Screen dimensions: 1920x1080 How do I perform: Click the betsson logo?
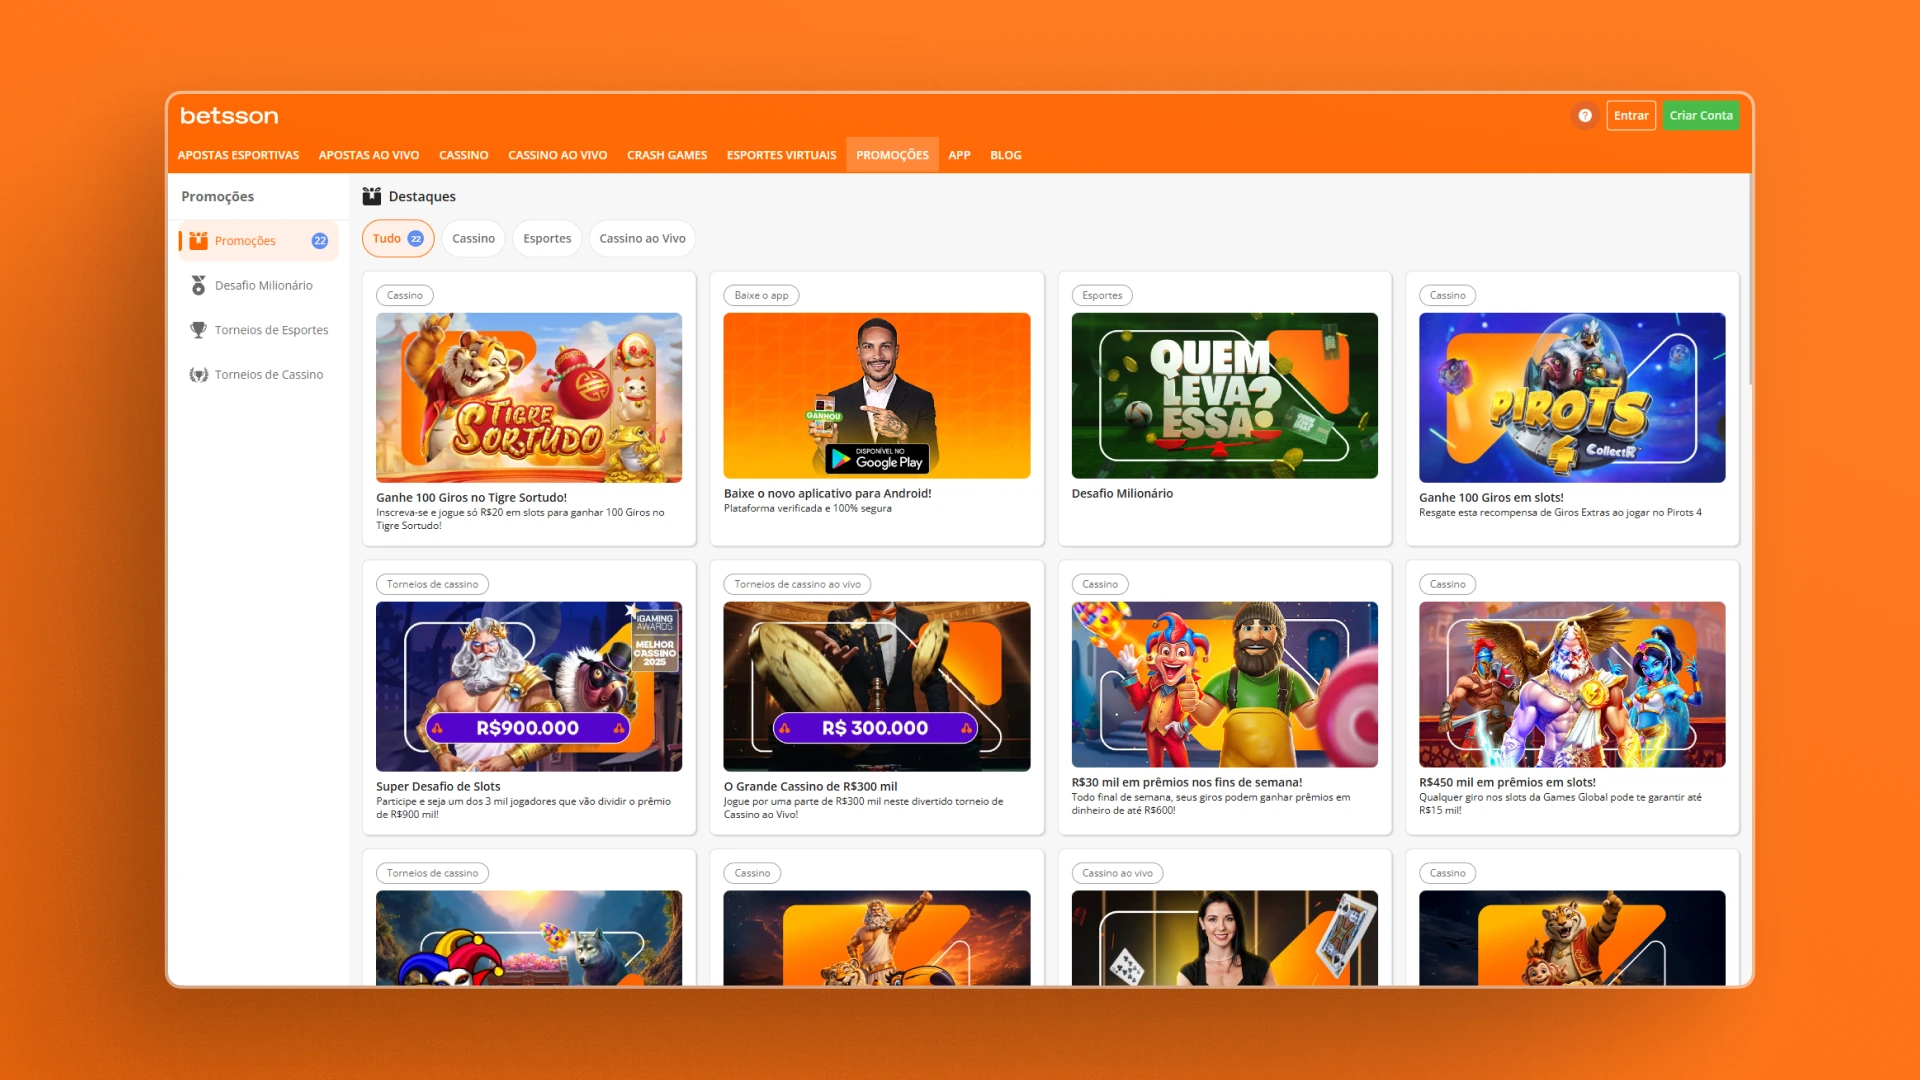point(229,116)
